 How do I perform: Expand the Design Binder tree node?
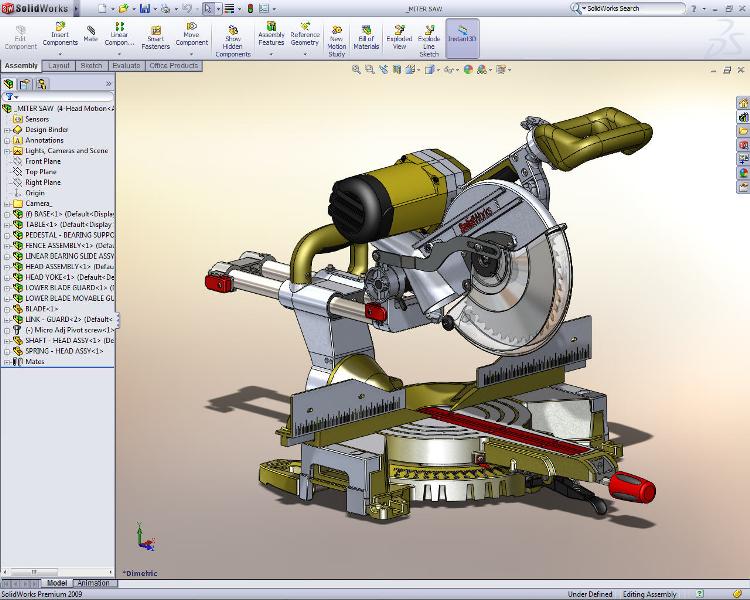[x=7, y=130]
